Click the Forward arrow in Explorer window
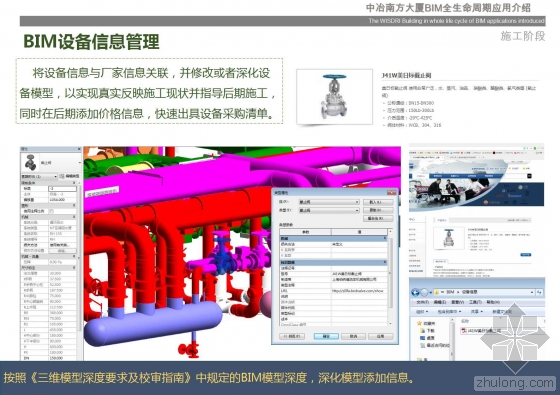The height and width of the screenshot is (395, 560). tap(424, 292)
